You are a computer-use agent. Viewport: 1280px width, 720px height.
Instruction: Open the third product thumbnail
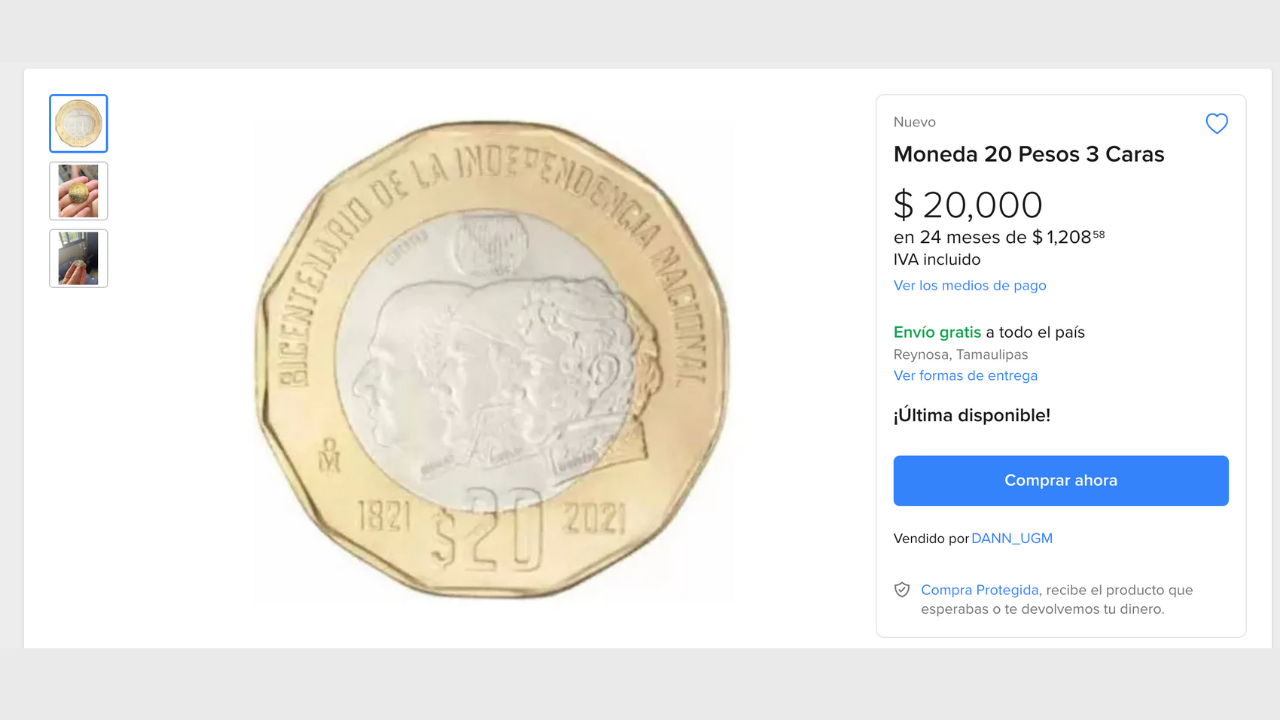[x=79, y=258]
